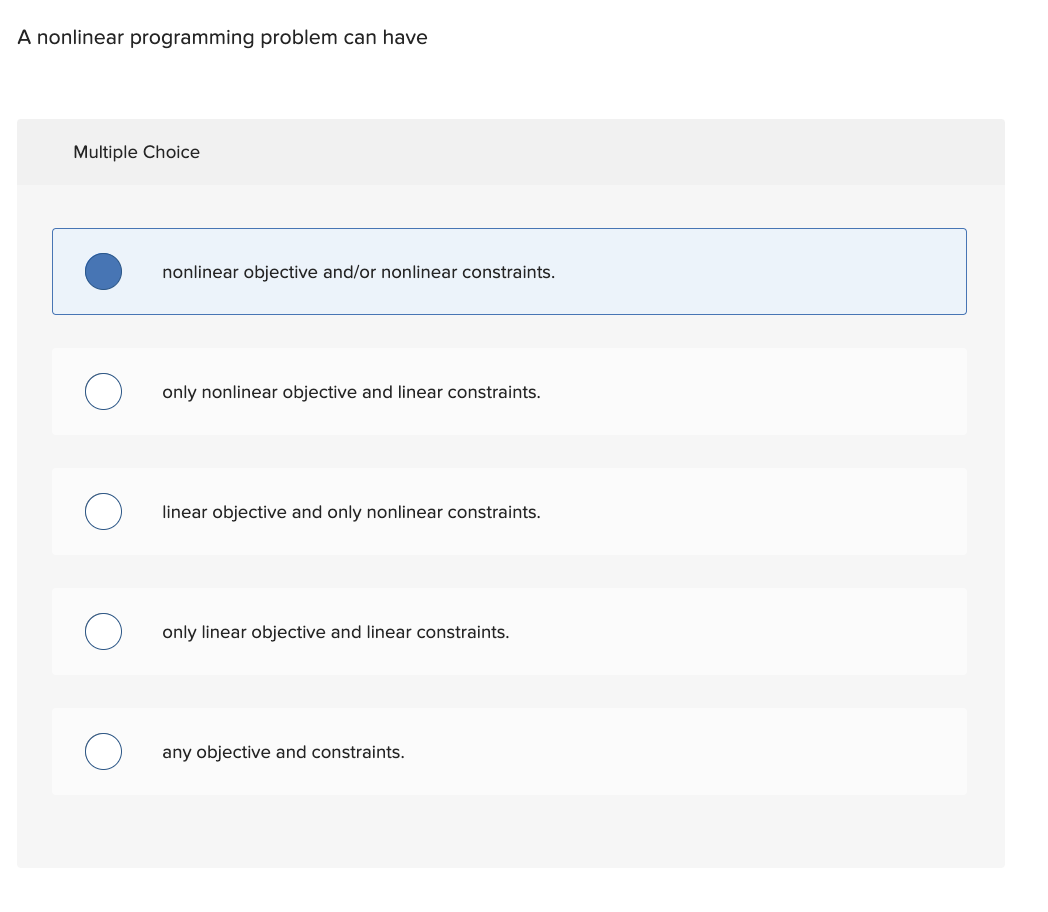Click the gray header bar beside 'Multiple Choice'
This screenshot has width=1048, height=912.
[602, 152]
